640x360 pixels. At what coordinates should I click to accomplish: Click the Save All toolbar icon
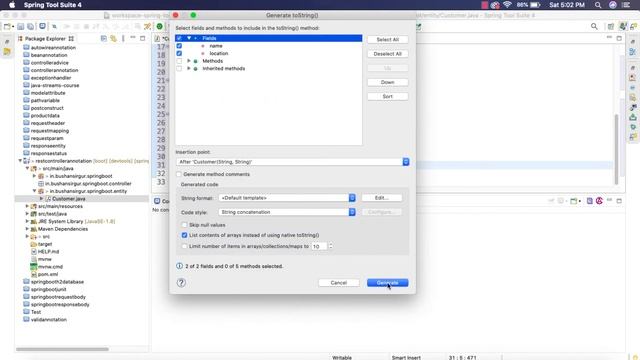(x=31, y=27)
